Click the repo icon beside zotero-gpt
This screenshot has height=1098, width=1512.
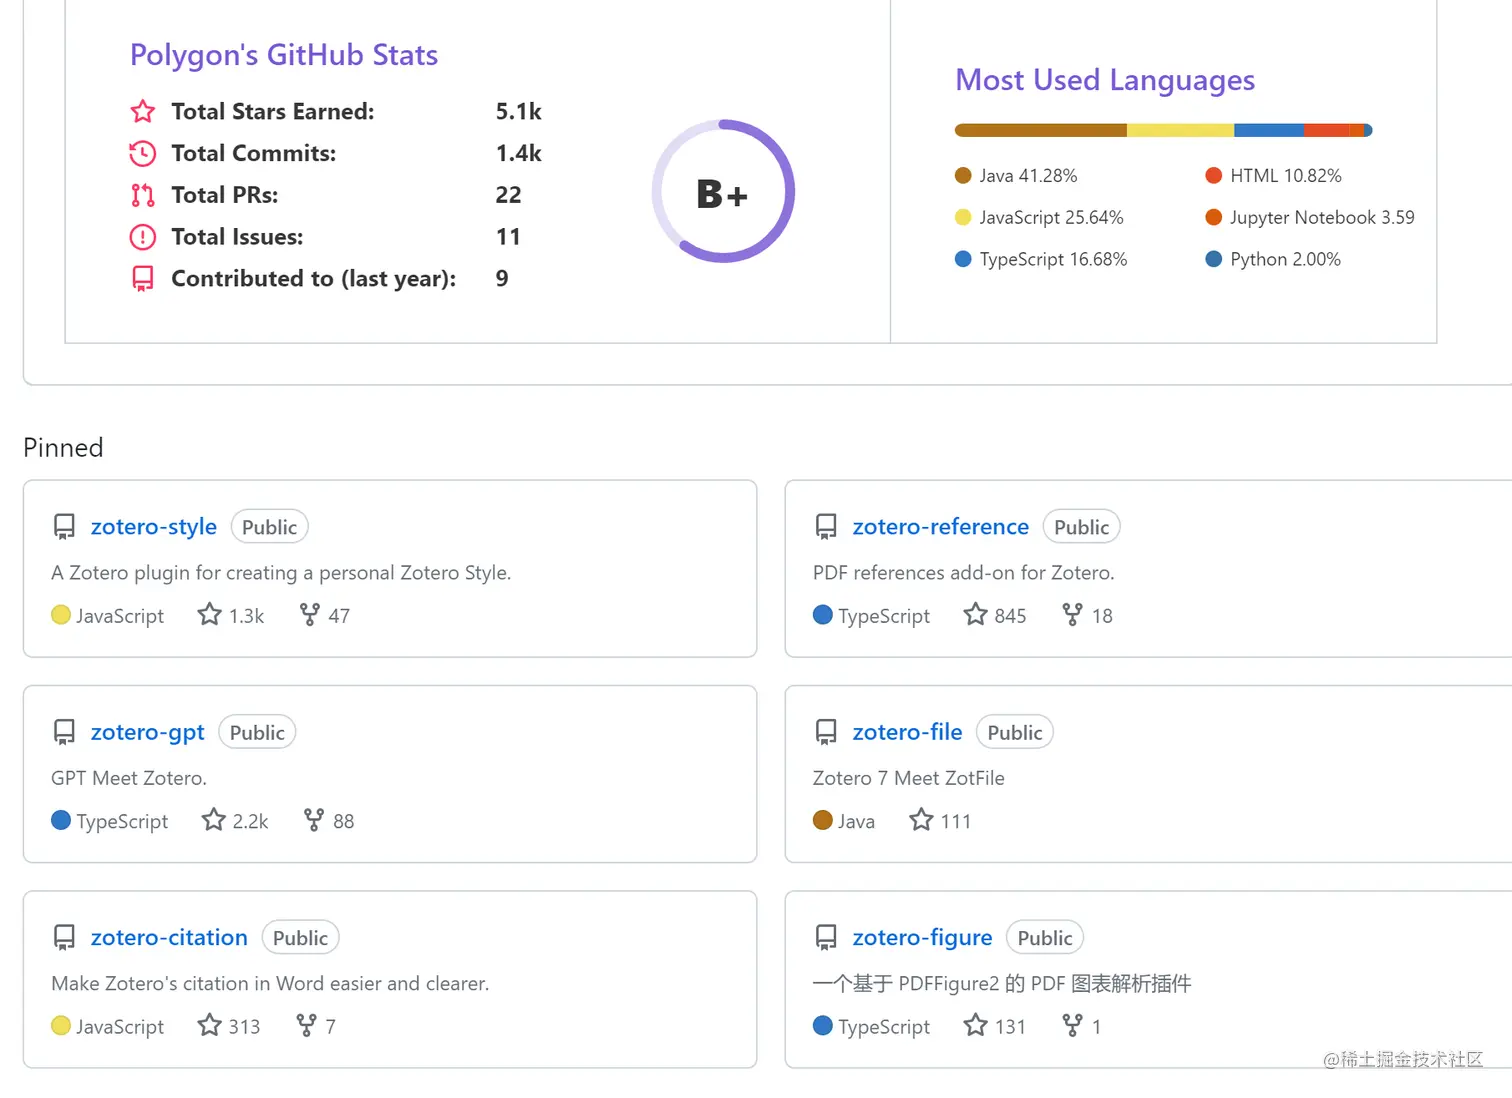[64, 733]
